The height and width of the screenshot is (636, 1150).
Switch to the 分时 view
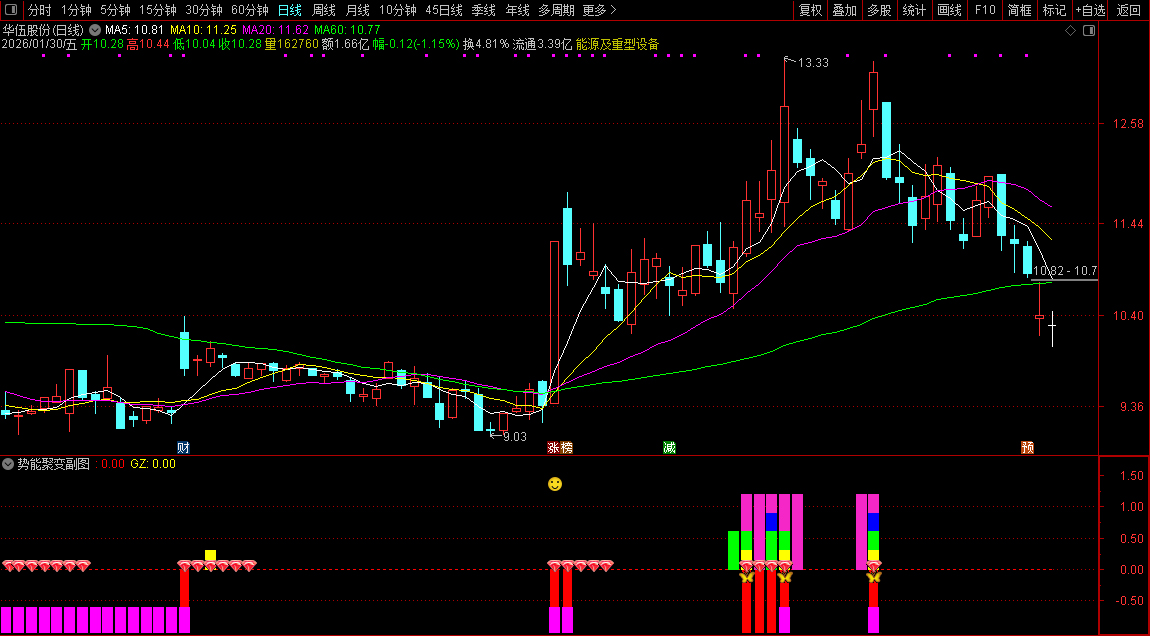(x=40, y=10)
